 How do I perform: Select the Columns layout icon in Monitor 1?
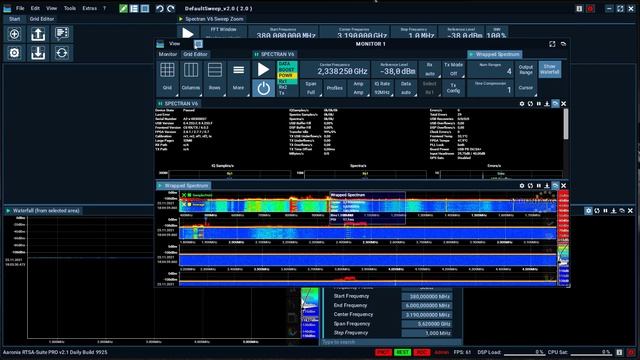pos(191,78)
